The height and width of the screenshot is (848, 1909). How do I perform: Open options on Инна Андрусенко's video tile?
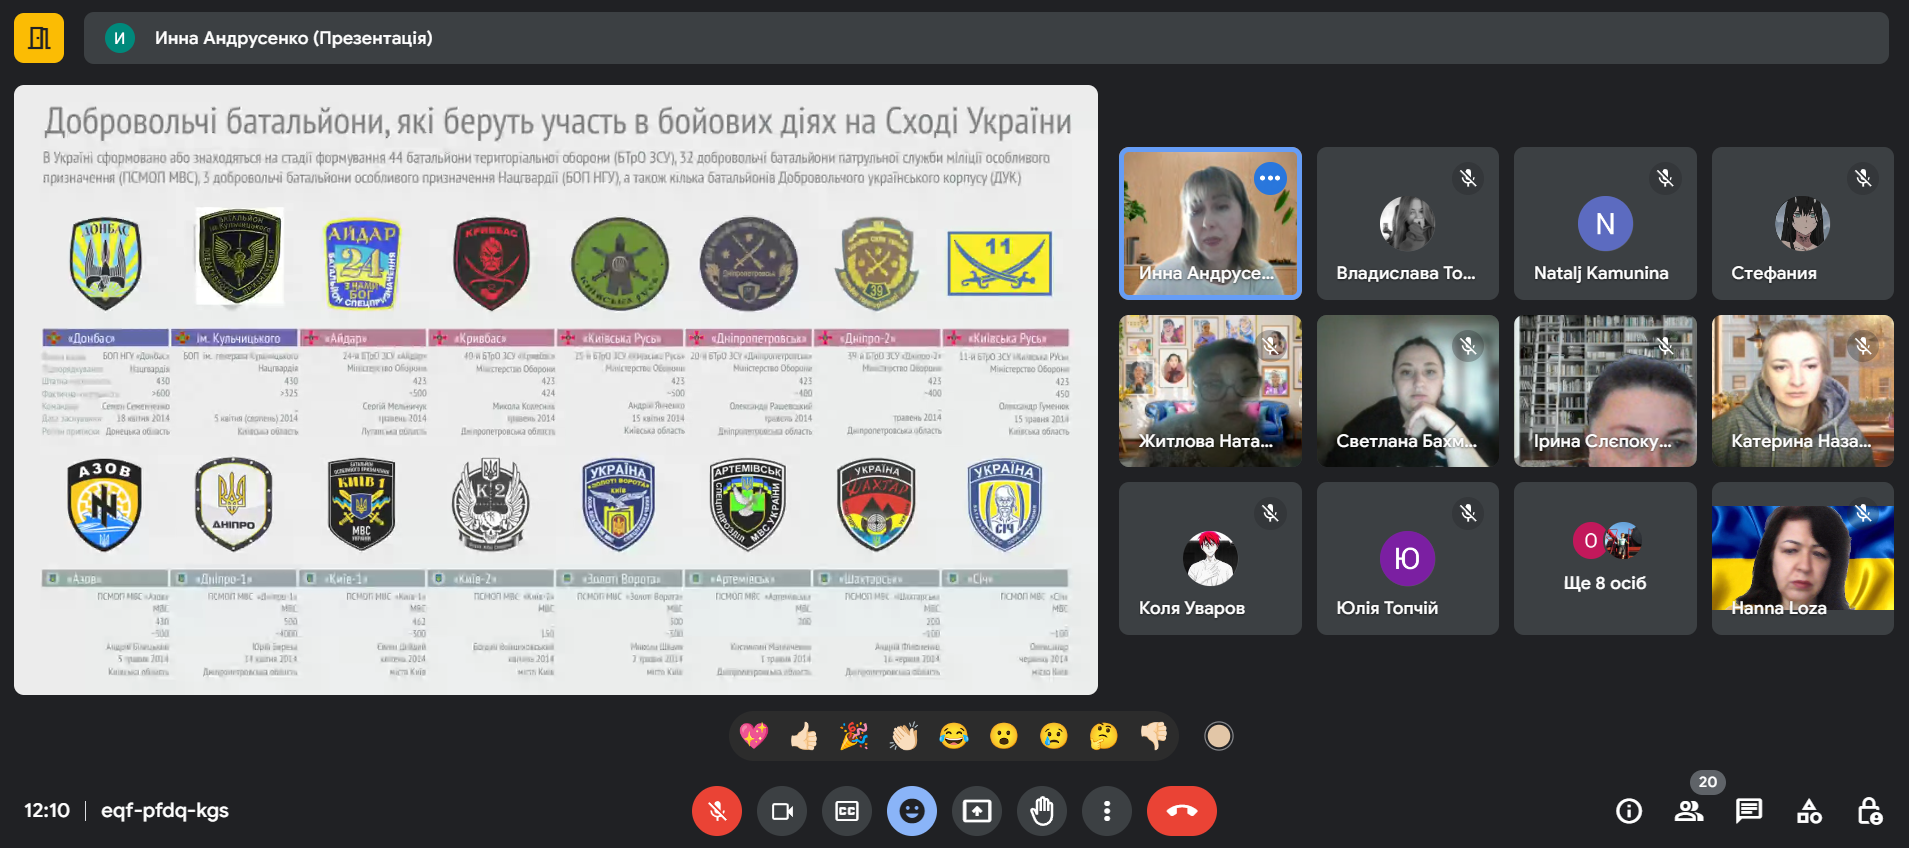point(1270,178)
